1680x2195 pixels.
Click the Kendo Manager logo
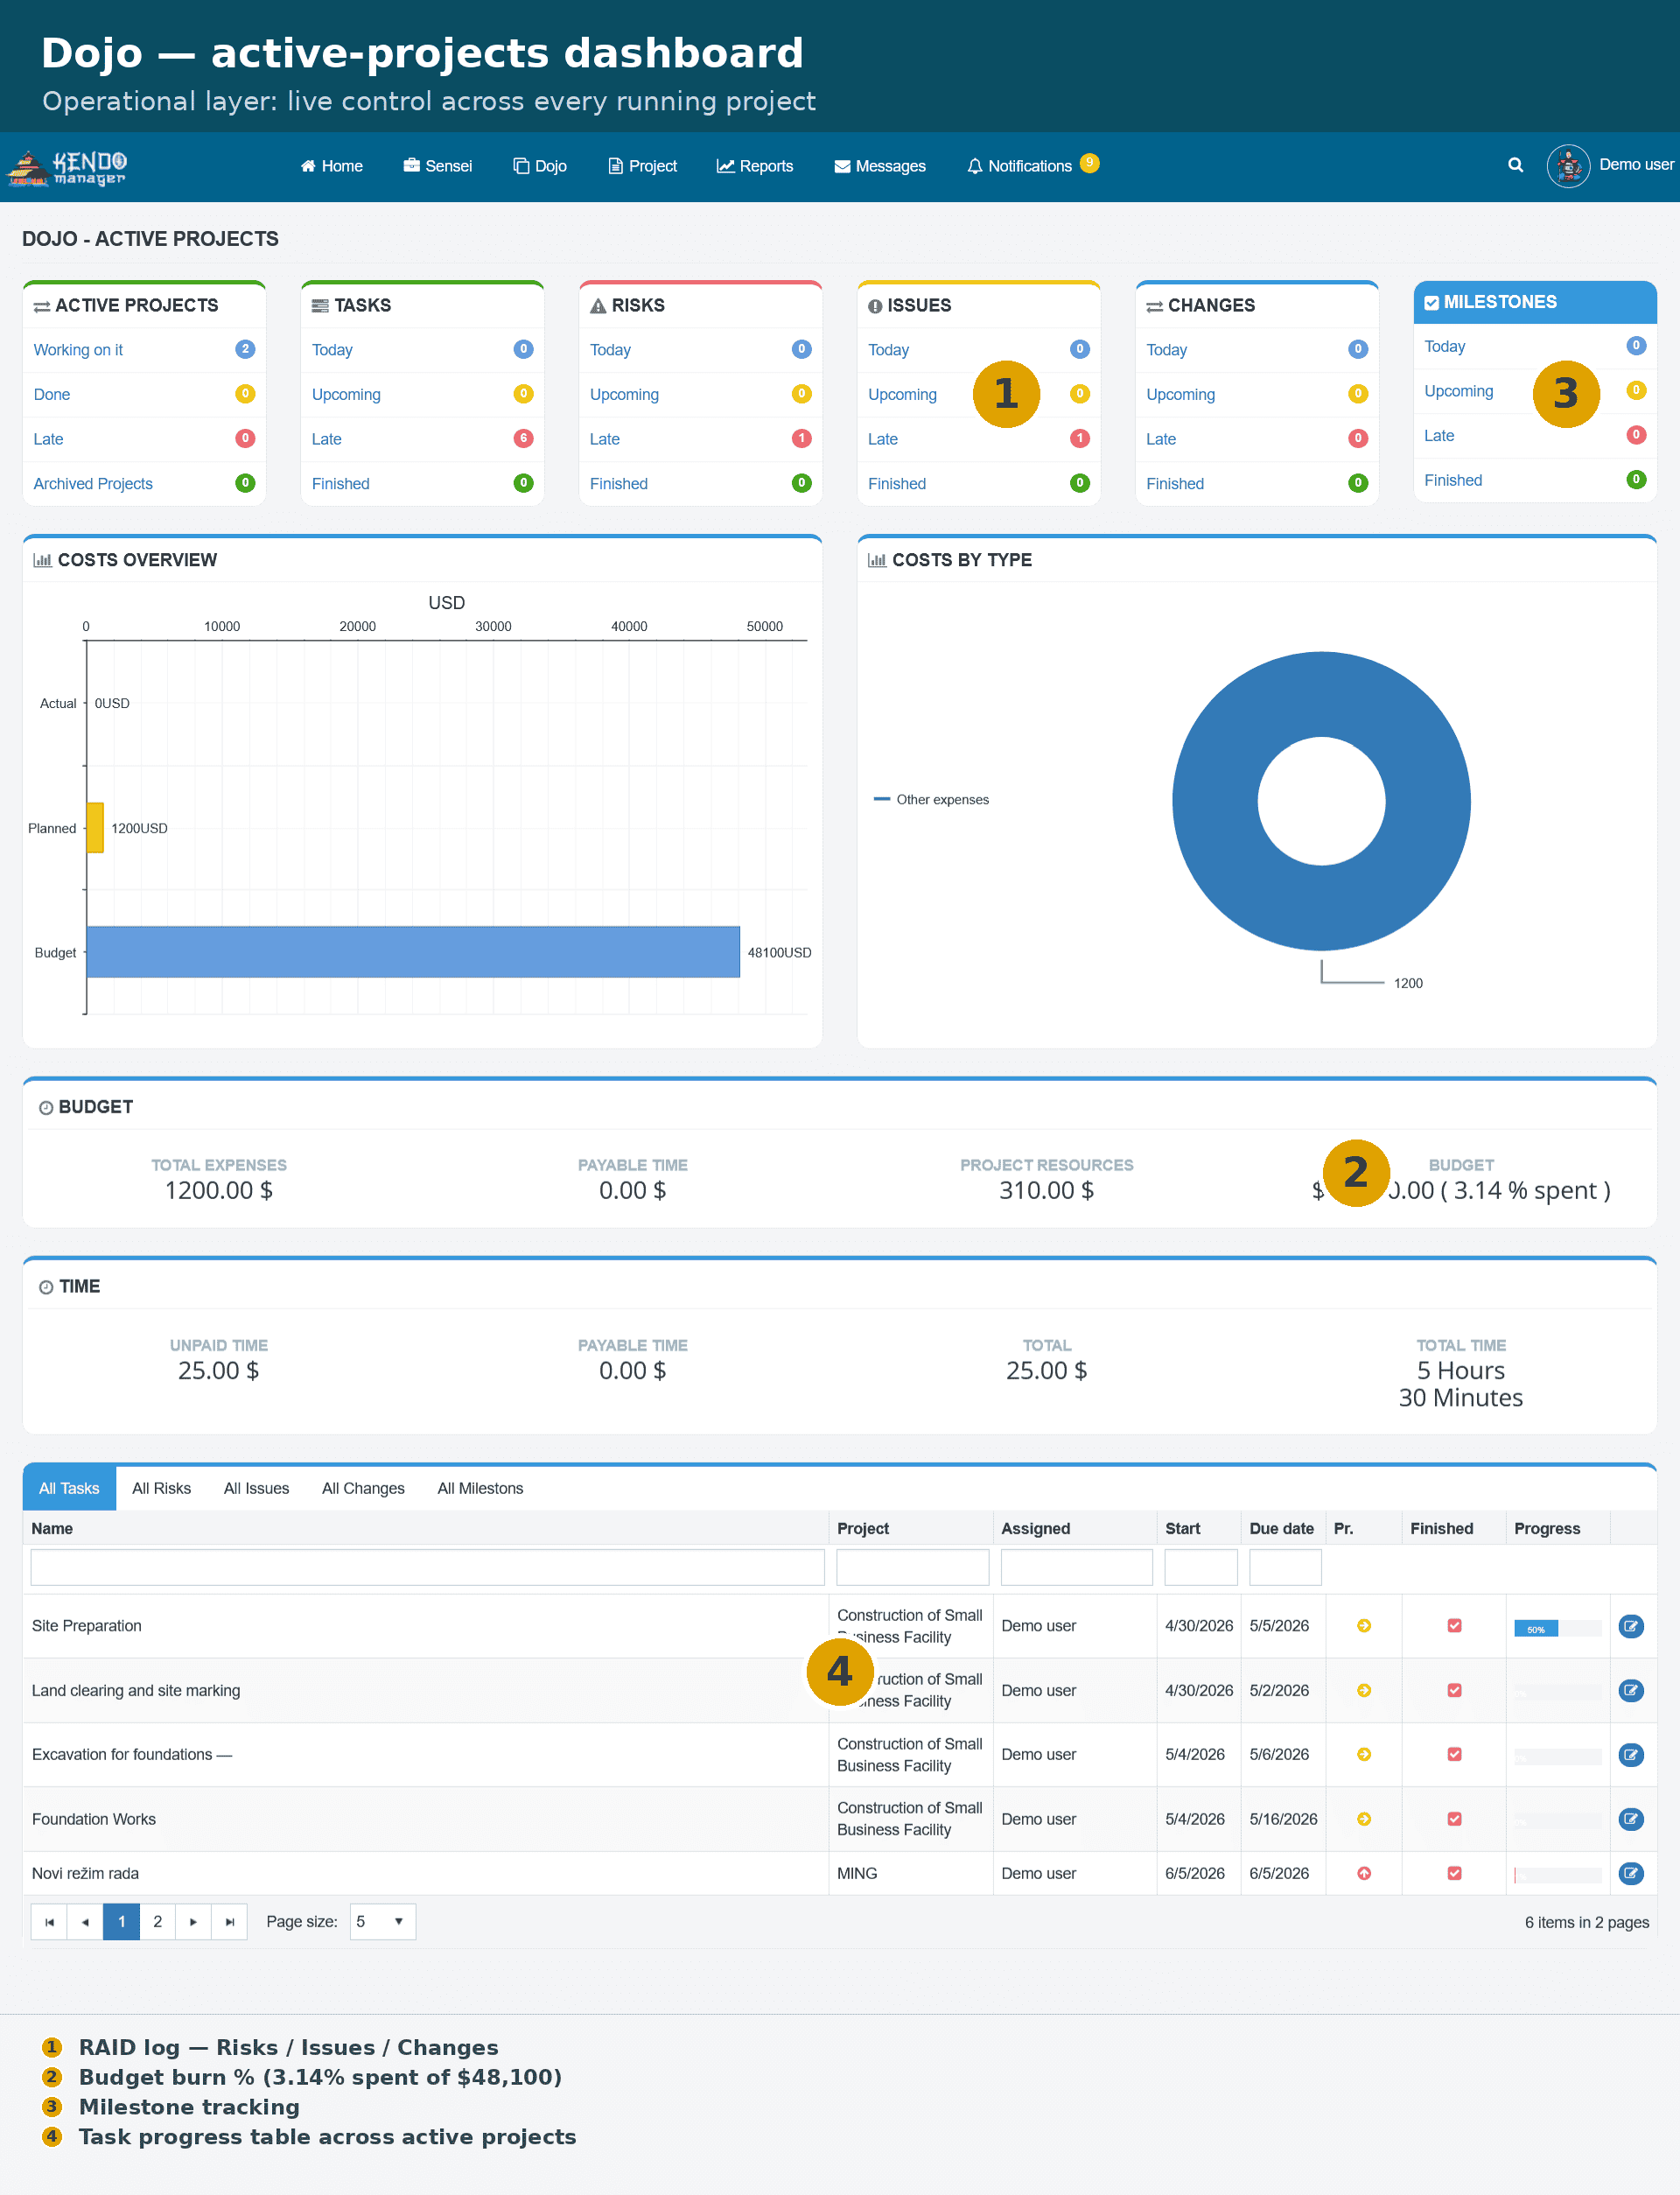67,167
